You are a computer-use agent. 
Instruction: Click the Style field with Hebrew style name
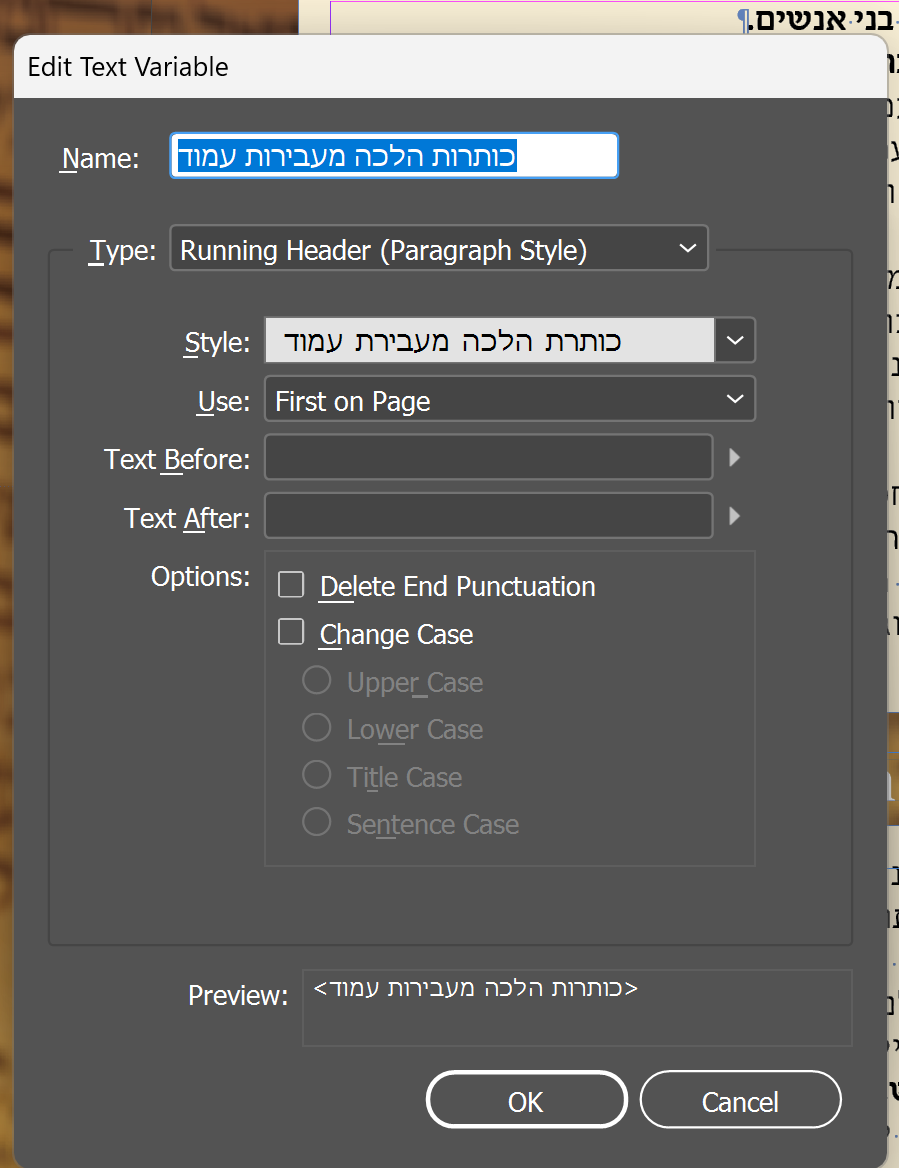(490, 341)
